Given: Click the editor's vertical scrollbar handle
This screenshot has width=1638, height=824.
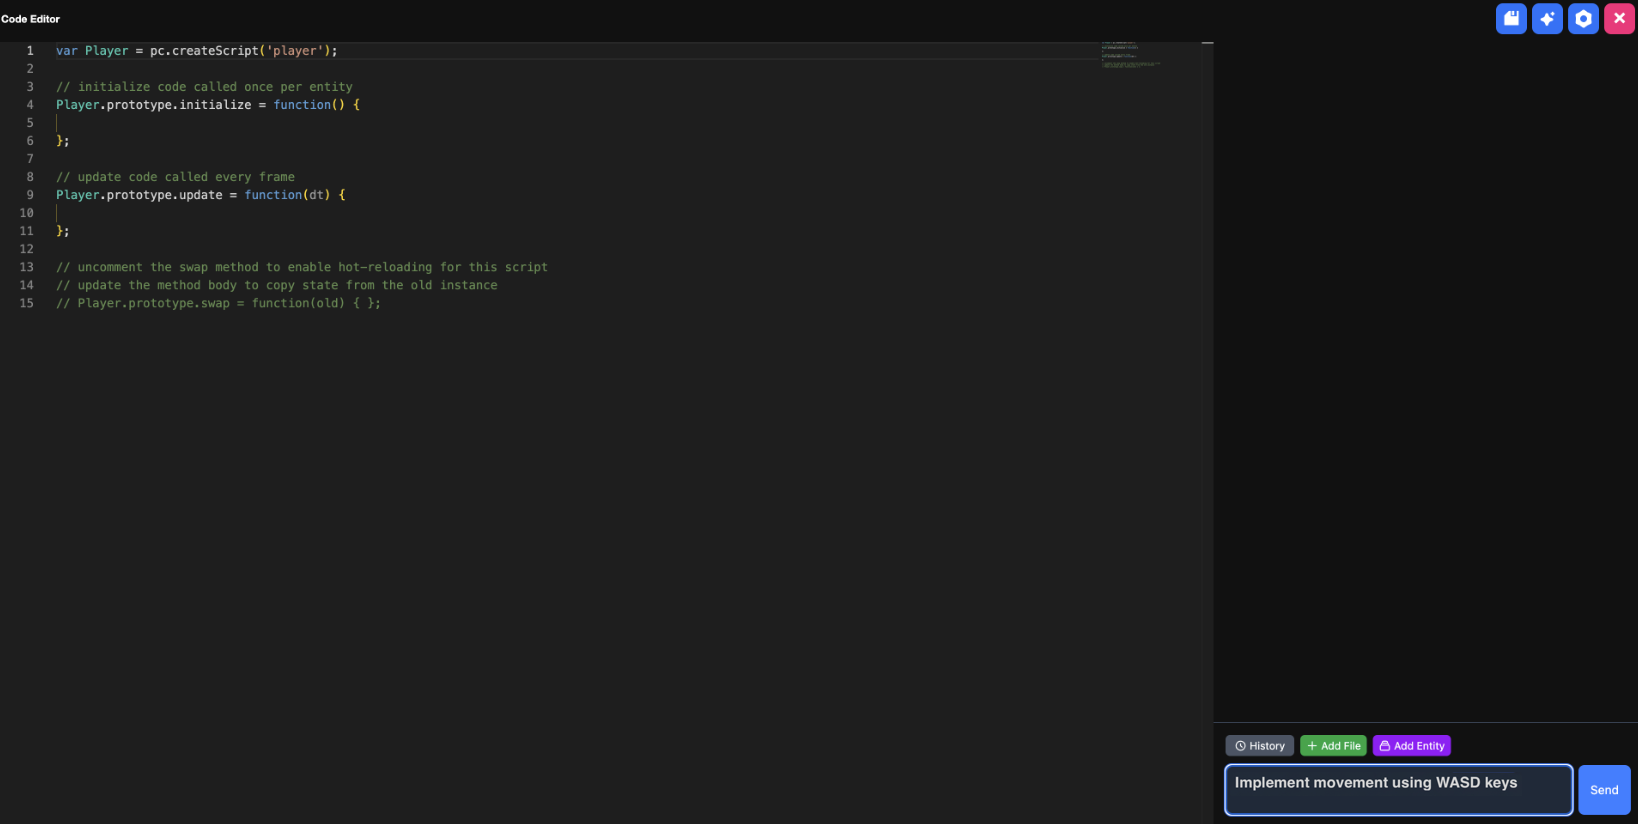Looking at the screenshot, I should [1207, 44].
